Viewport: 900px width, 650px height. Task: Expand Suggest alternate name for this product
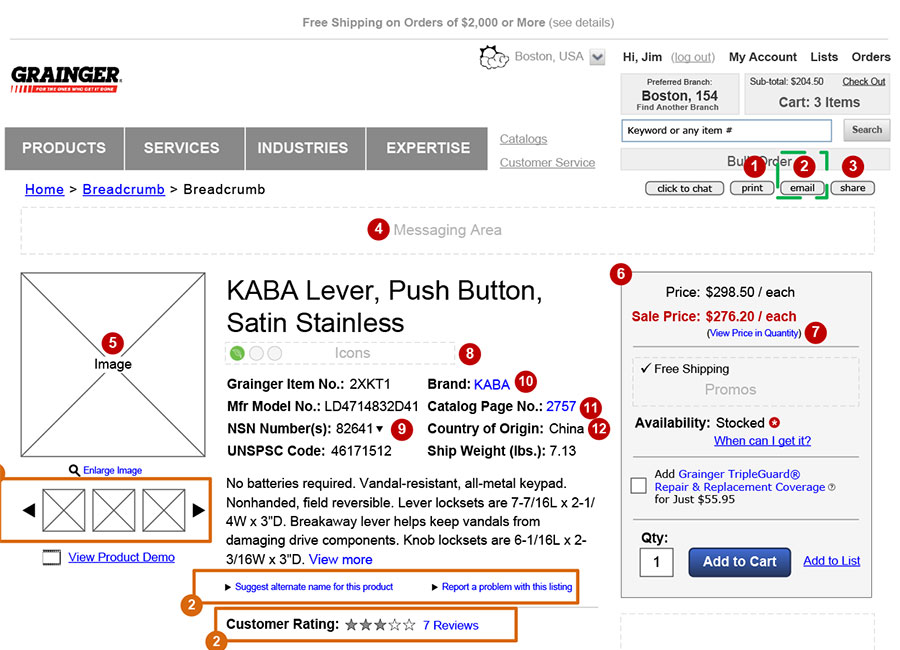(309, 587)
